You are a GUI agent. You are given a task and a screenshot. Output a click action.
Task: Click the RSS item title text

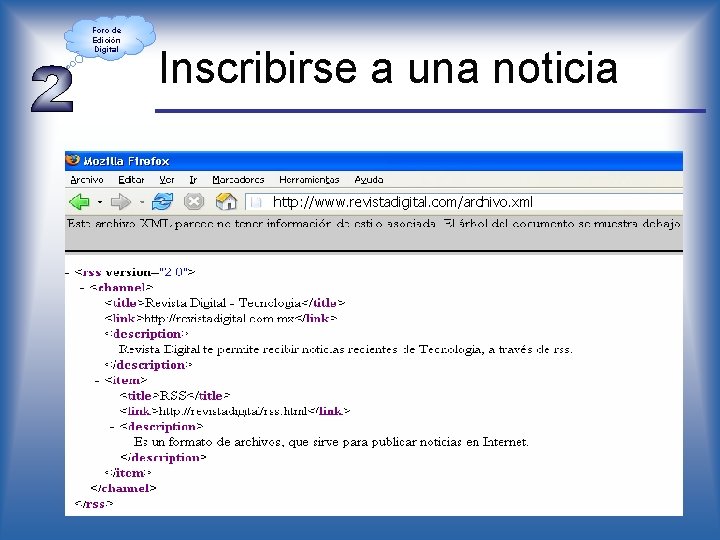173,396
